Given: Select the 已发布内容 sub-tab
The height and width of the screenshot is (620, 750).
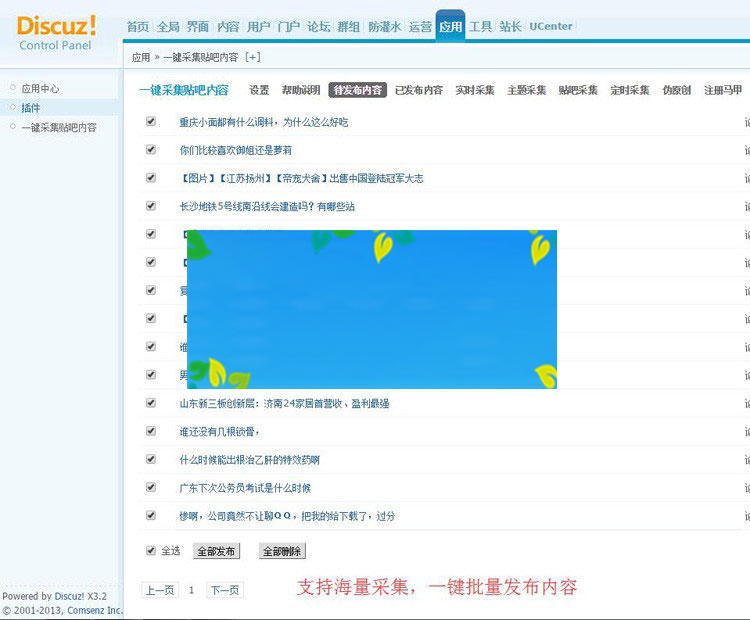Looking at the screenshot, I should point(418,90).
